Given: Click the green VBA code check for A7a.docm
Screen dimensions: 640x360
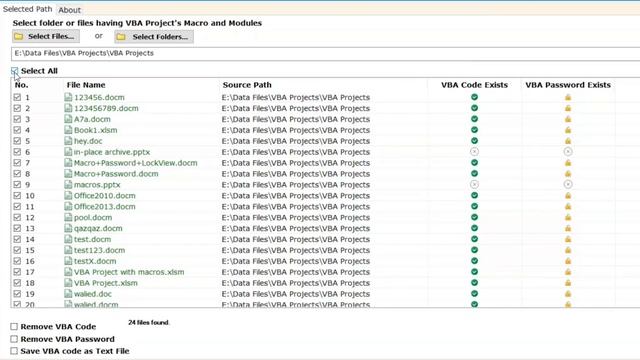Looking at the screenshot, I should [x=474, y=119].
